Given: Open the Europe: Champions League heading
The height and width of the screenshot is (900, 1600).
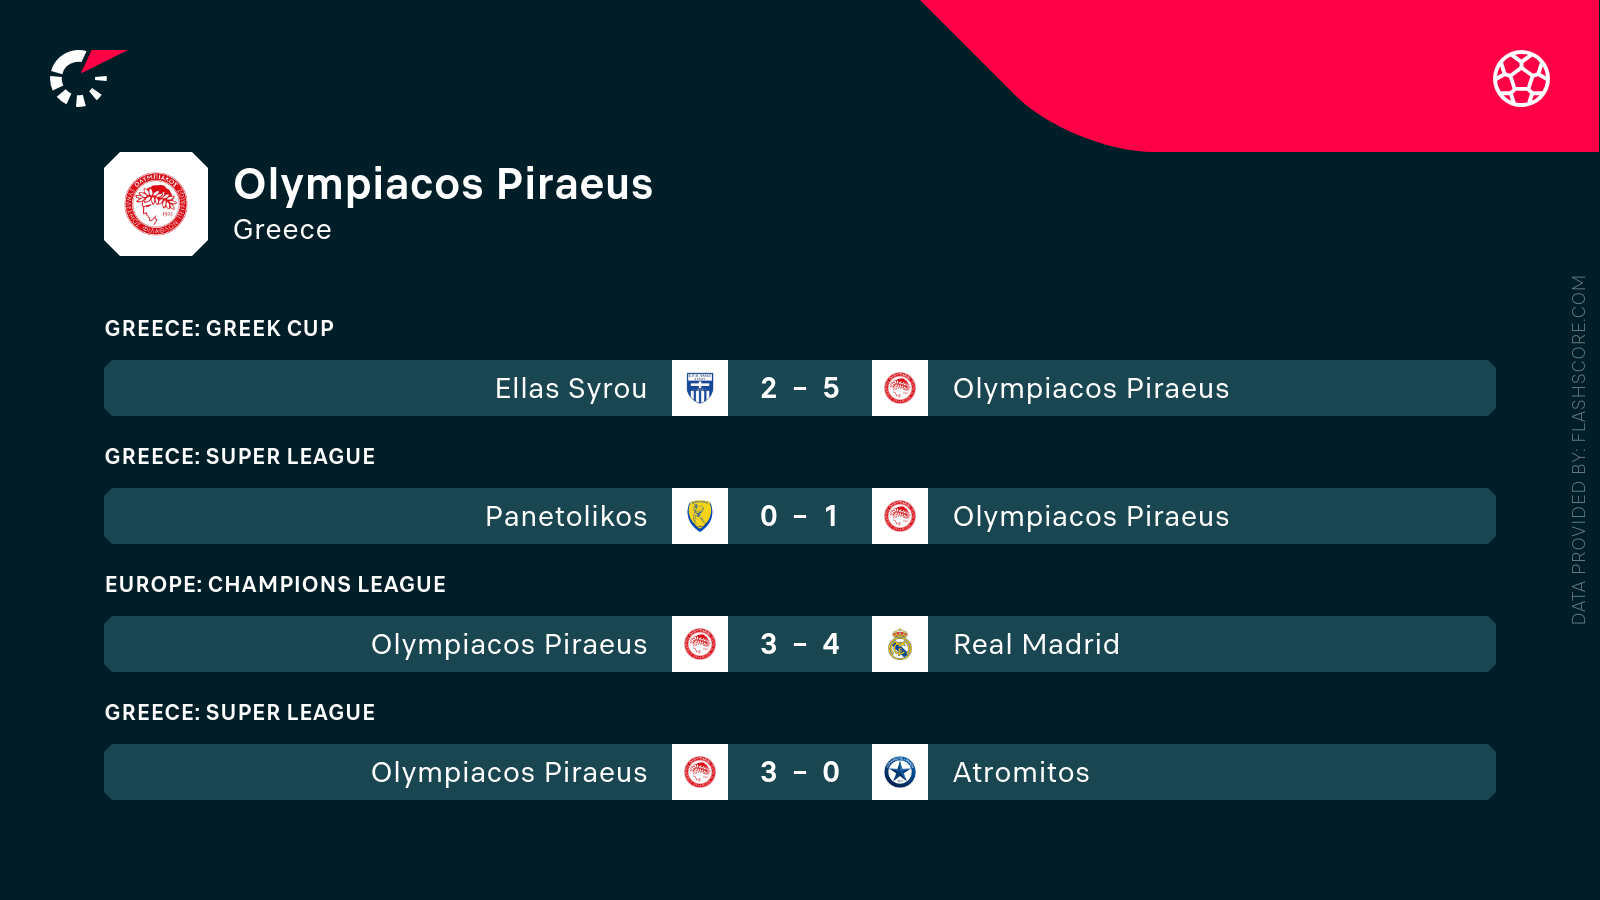Looking at the screenshot, I should coord(275,584).
